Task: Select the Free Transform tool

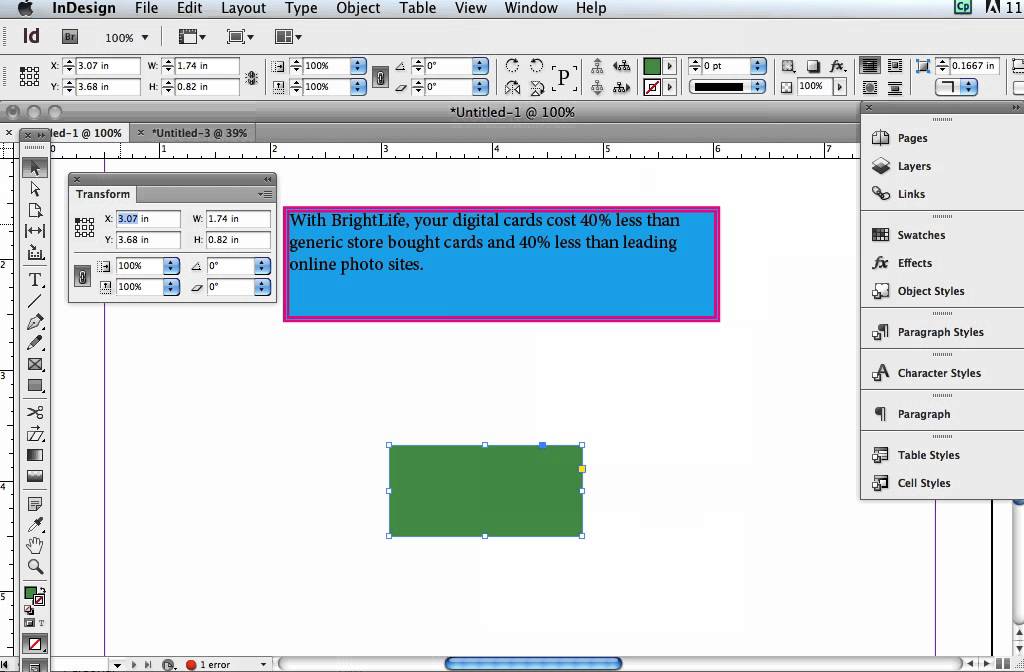Action: pyautogui.click(x=35, y=434)
